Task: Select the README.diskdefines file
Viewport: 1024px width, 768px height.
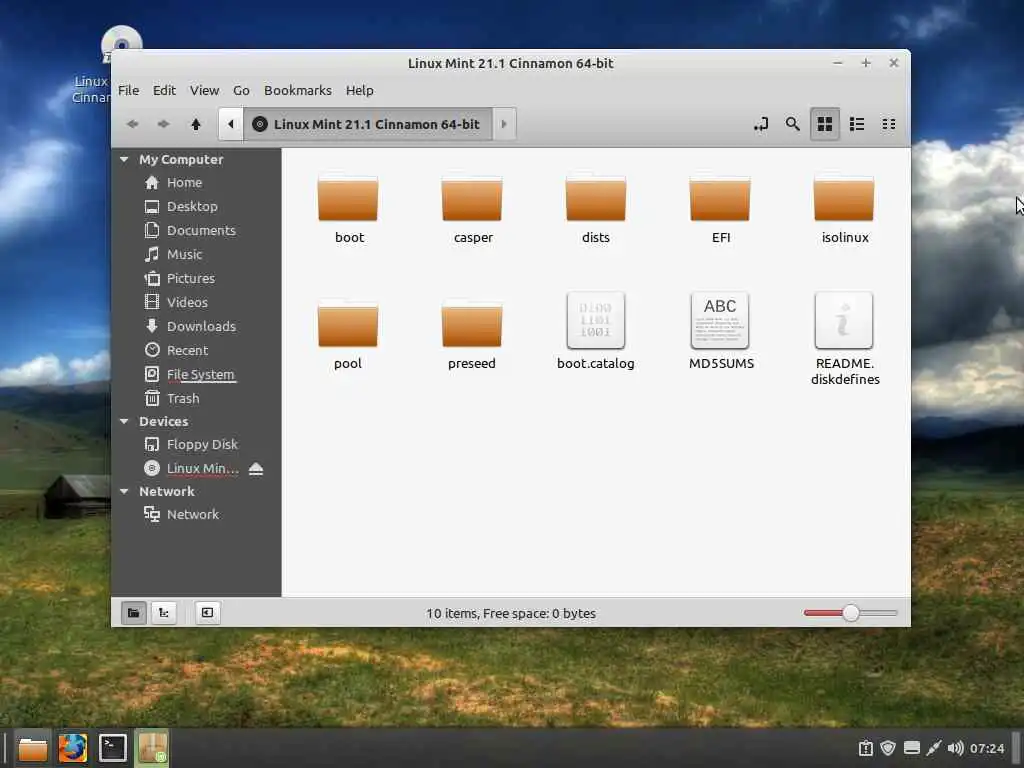Action: tap(844, 340)
